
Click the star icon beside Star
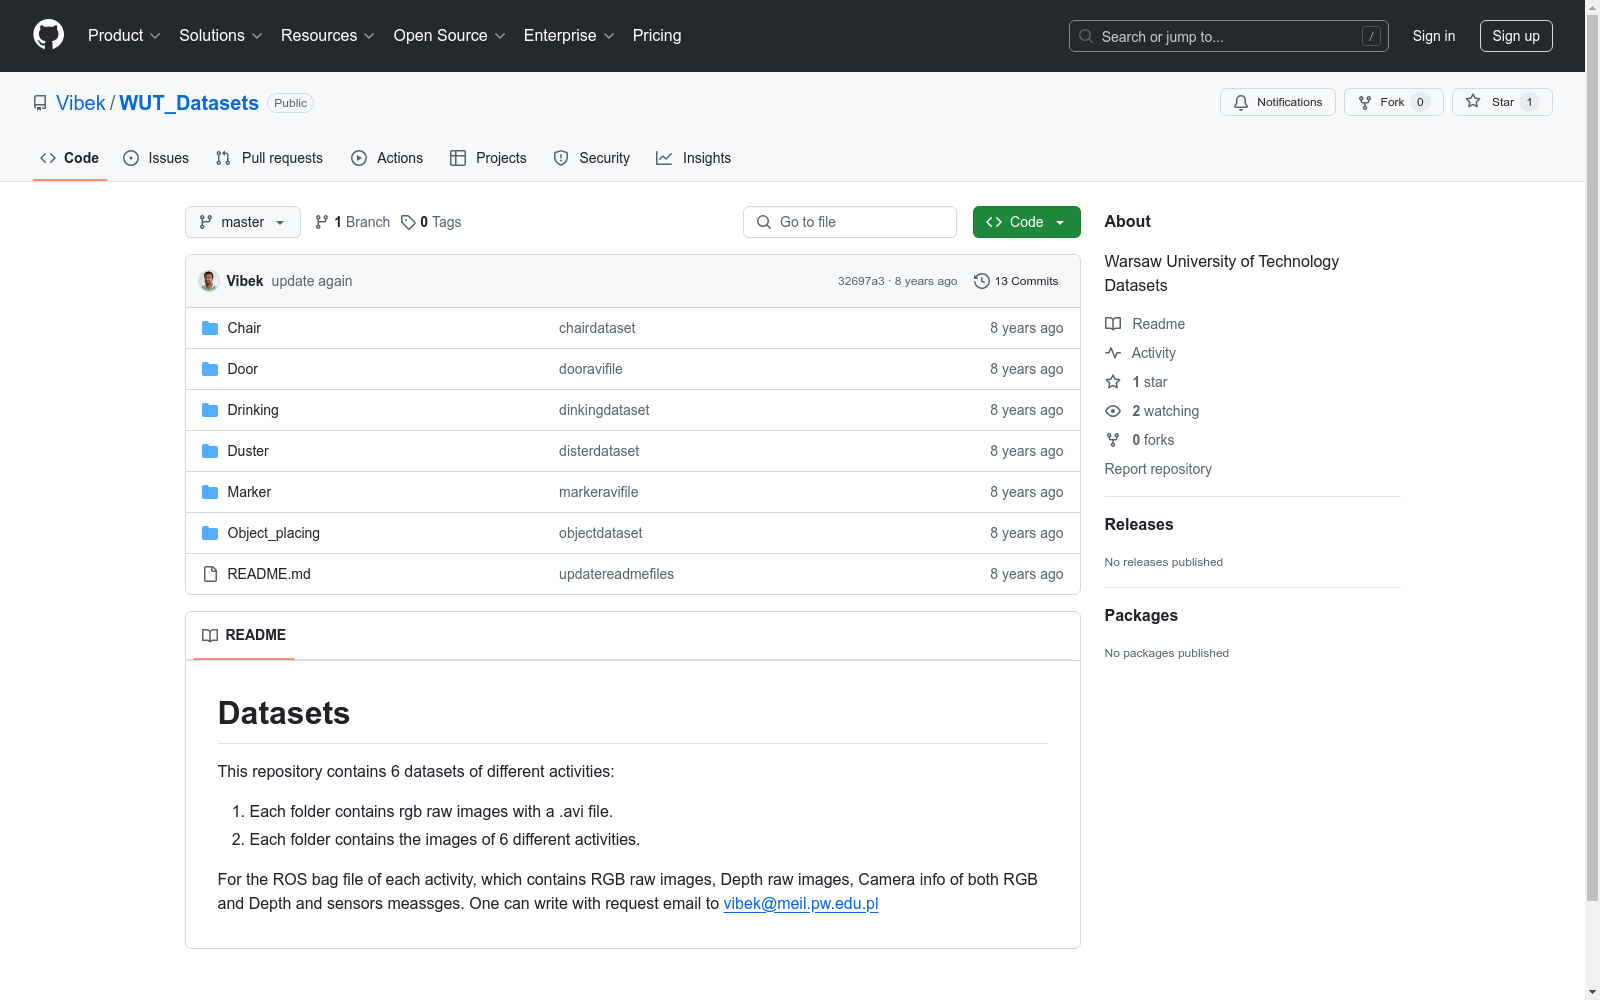pyautogui.click(x=1473, y=101)
